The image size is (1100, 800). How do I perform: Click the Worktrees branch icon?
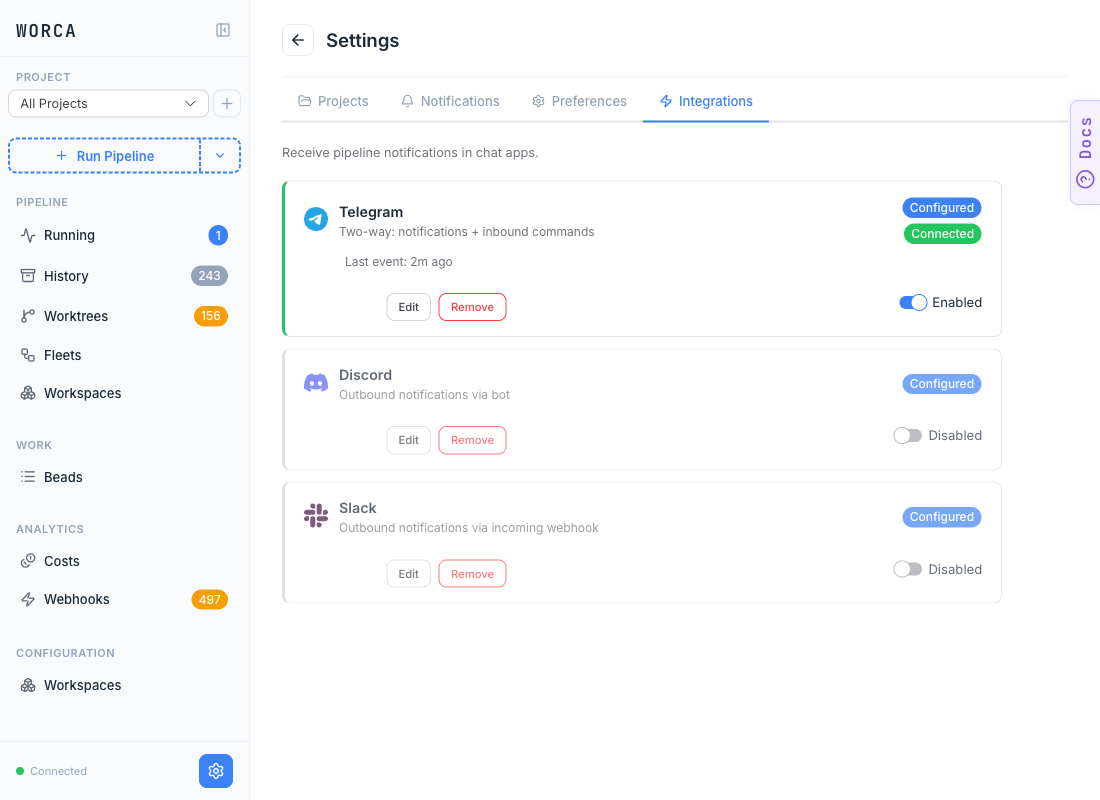pyautogui.click(x=28, y=316)
